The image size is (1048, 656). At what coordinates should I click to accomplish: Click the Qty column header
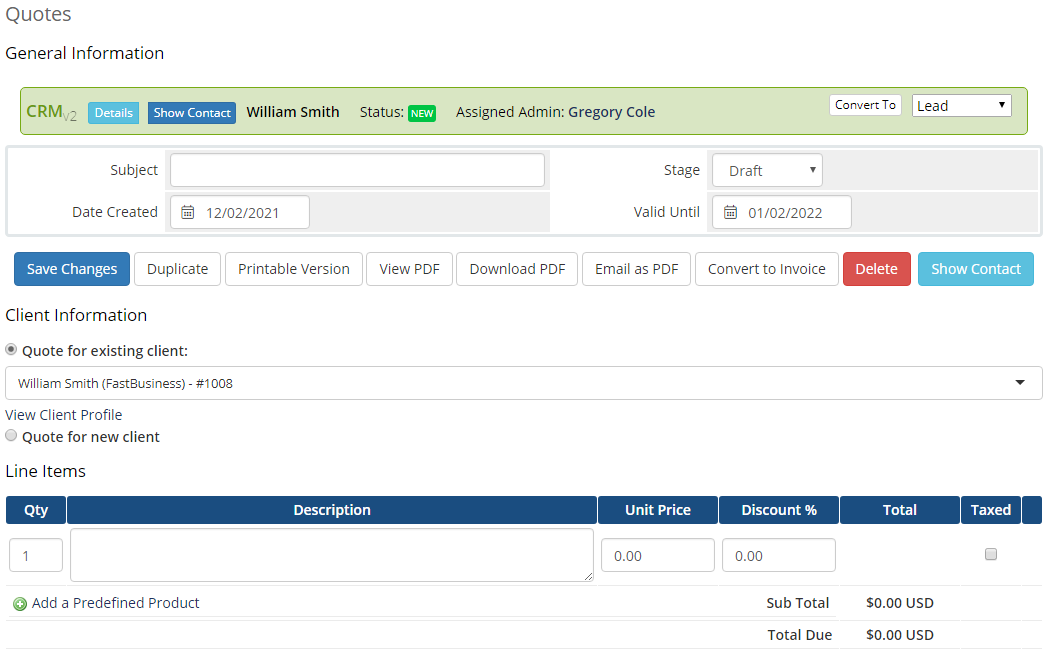36,510
